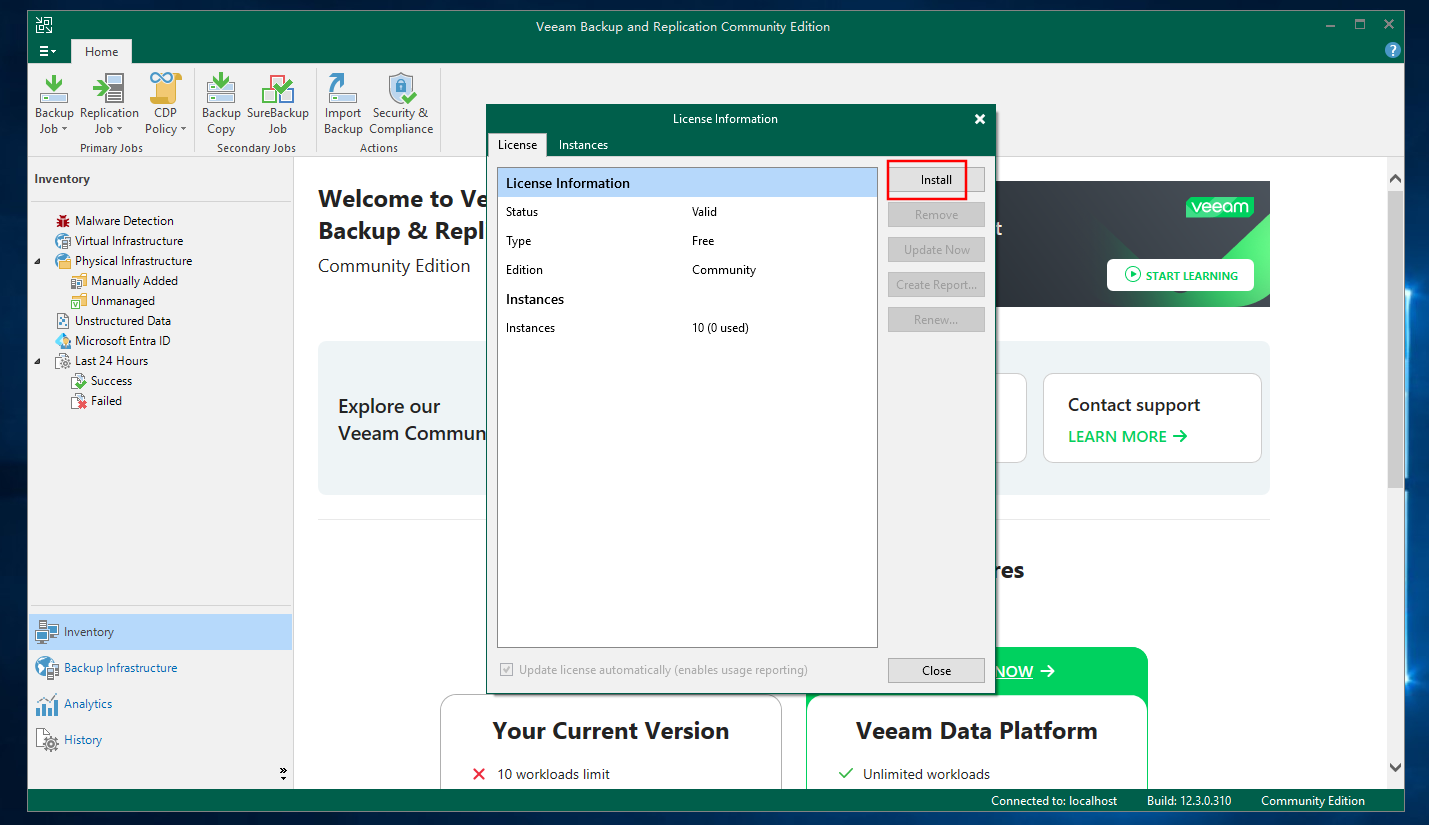Select Unstructured Data tree node
Viewport: 1429px width, 825px height.
tap(123, 321)
